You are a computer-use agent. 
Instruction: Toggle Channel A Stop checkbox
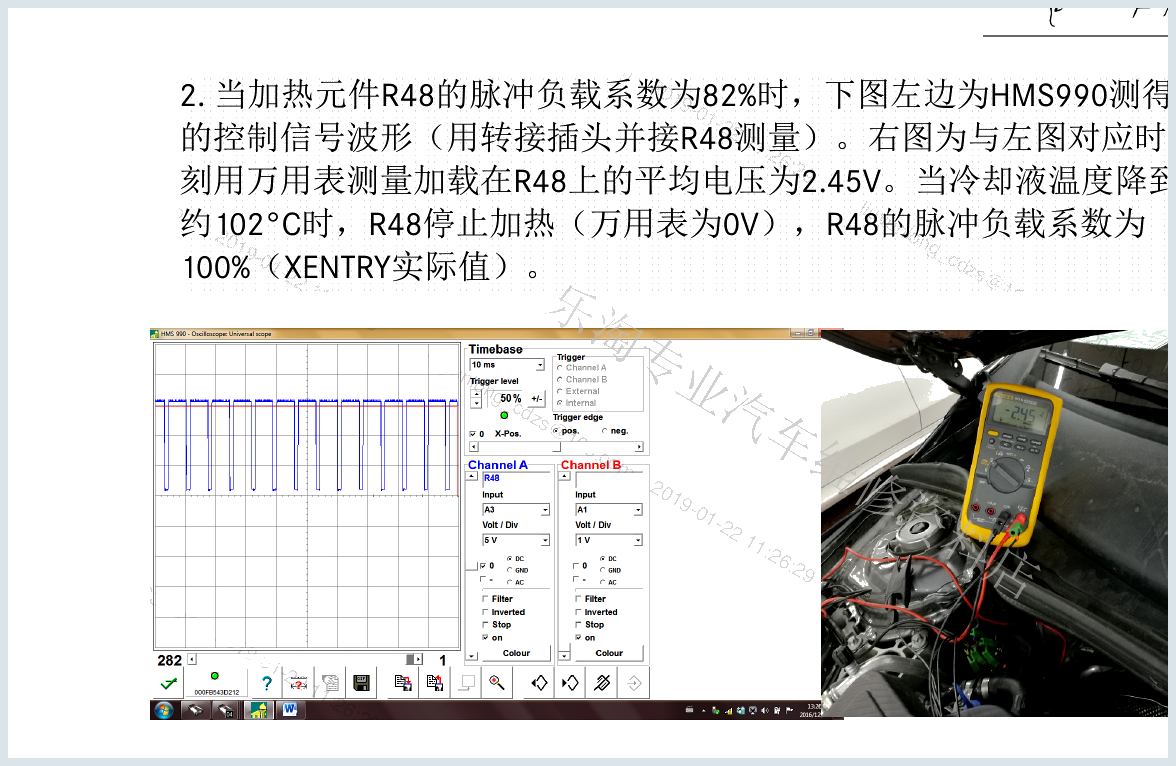point(485,624)
